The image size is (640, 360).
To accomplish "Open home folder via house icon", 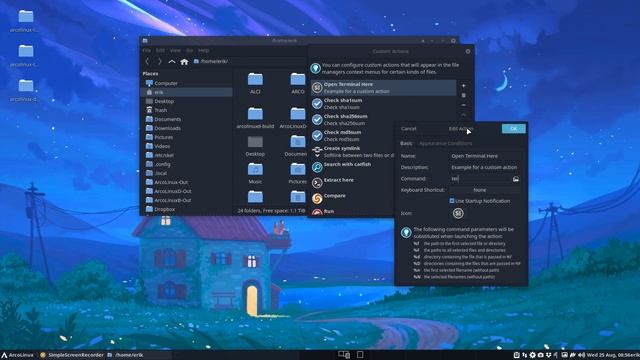I will coord(184,62).
